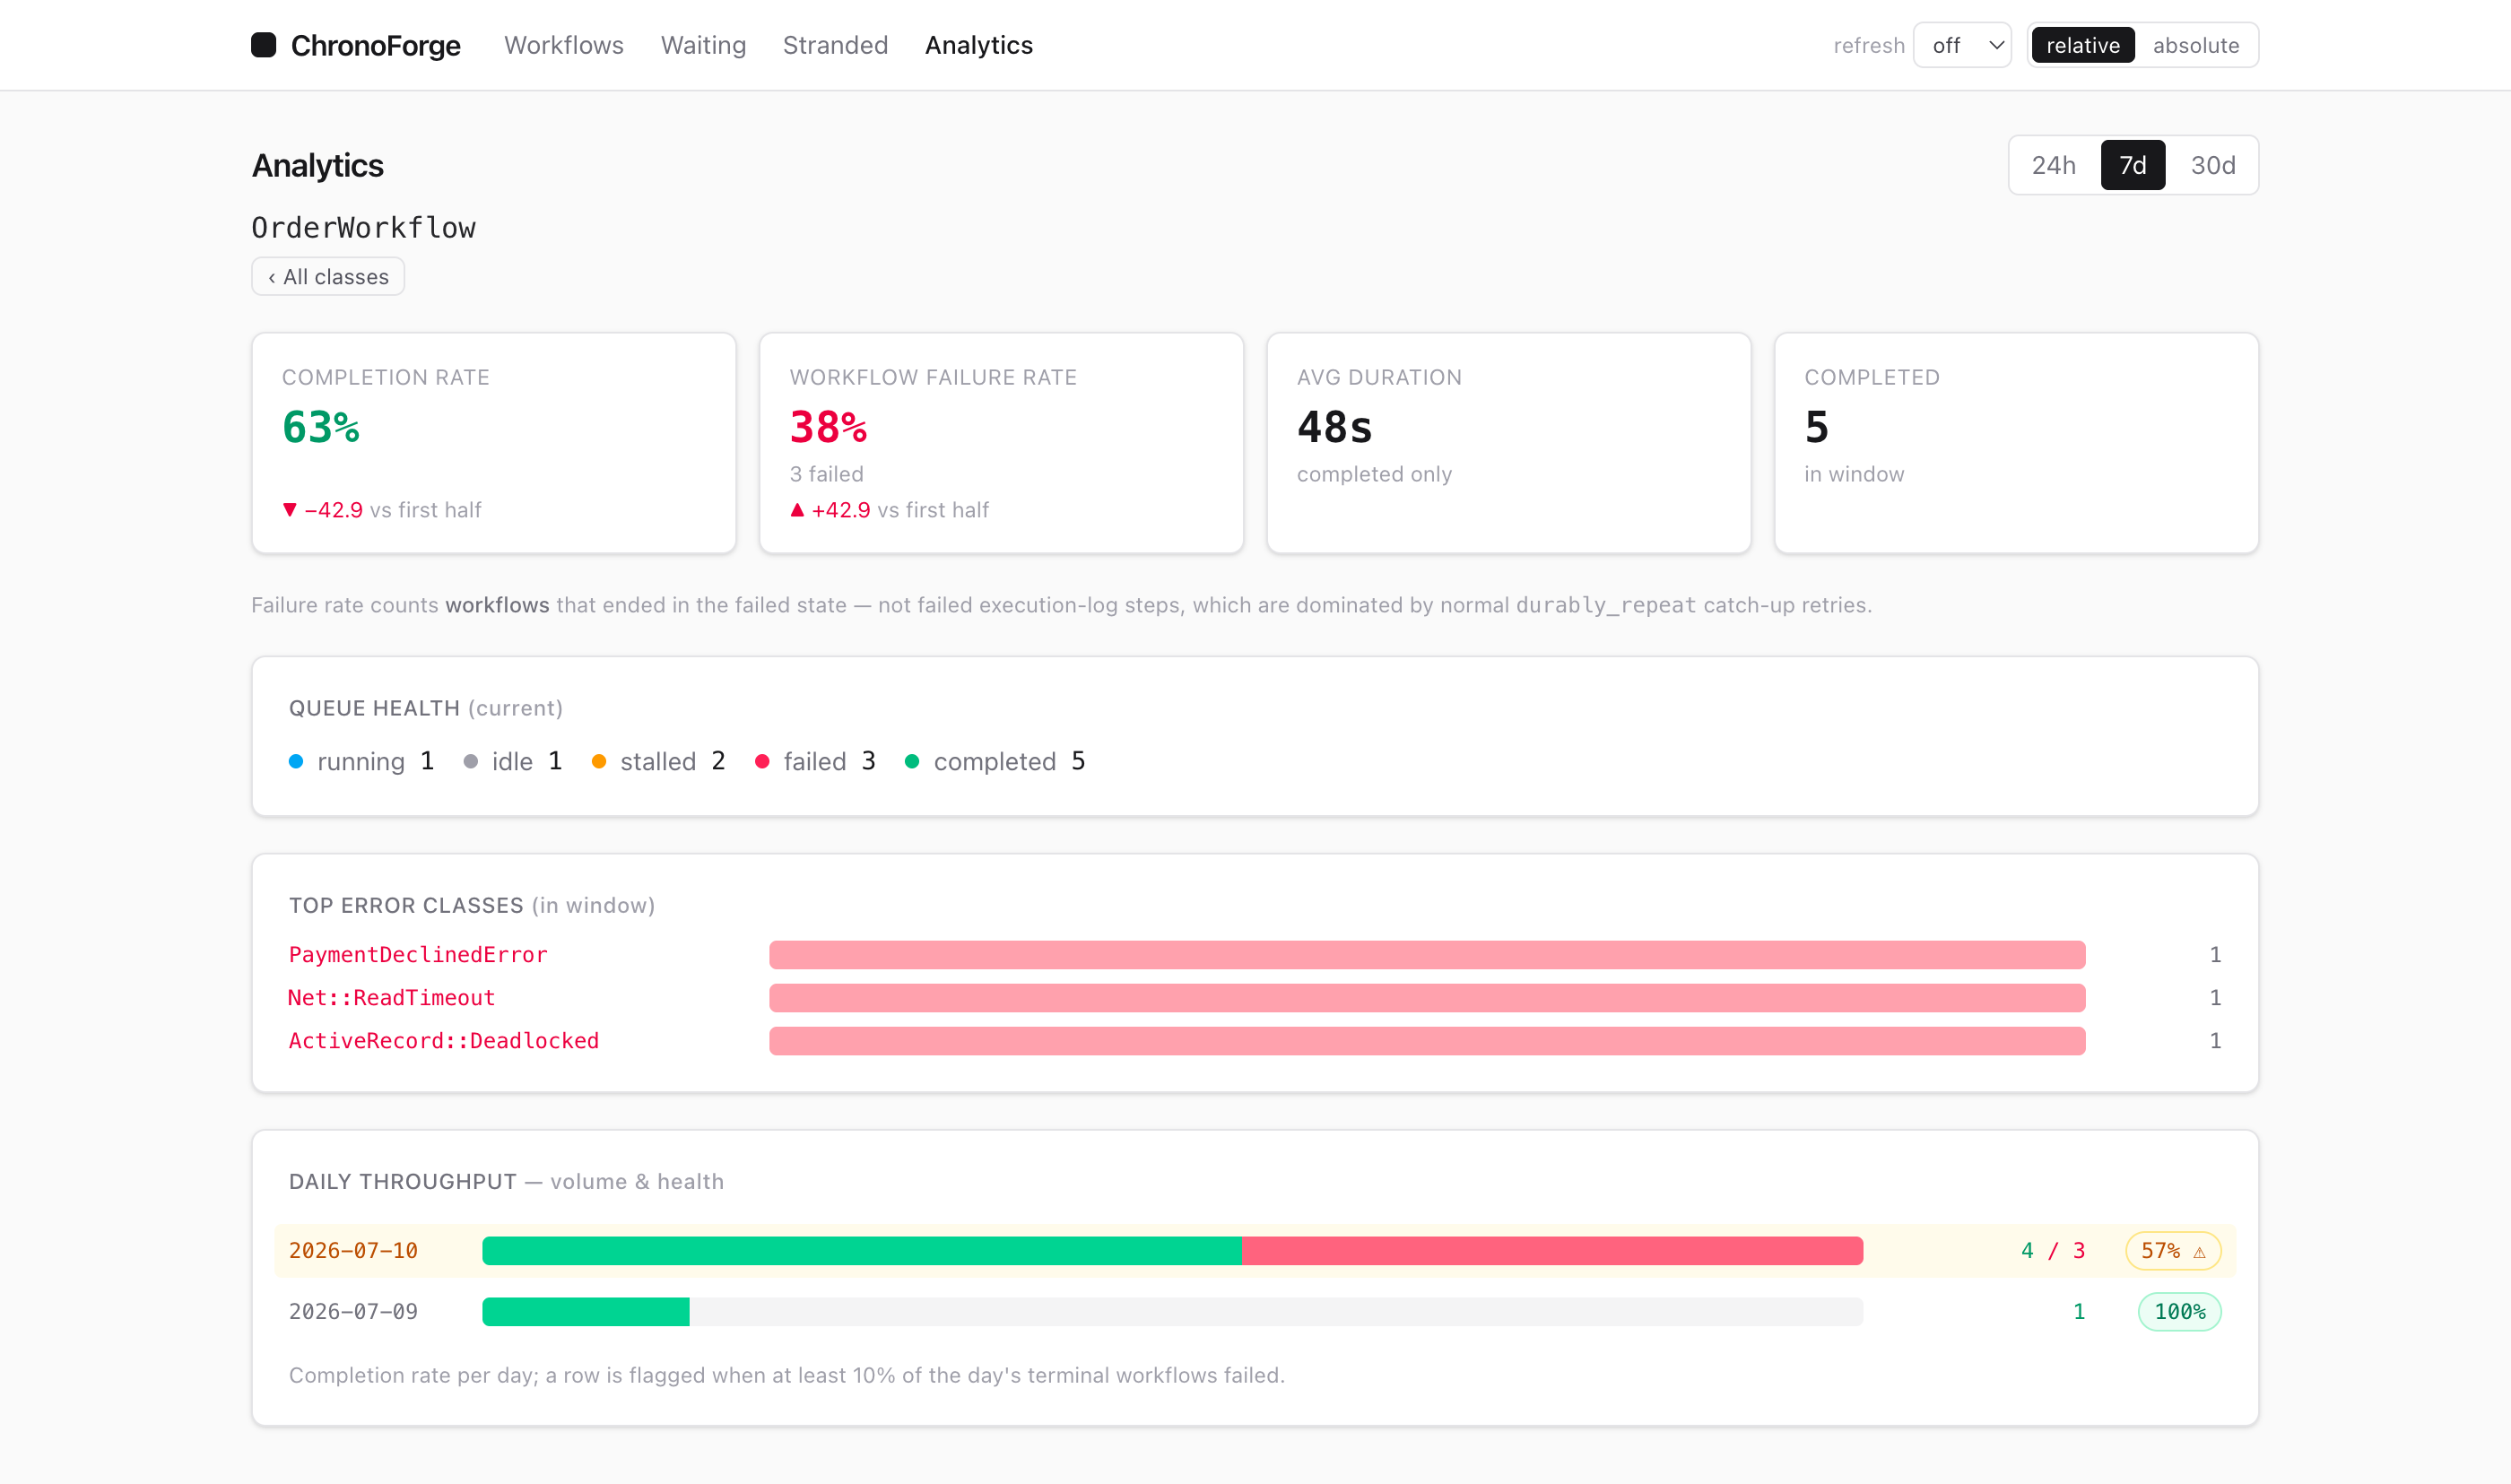Click the up triangle beside +42.9
This screenshot has width=2511, height=1484.
[x=797, y=510]
